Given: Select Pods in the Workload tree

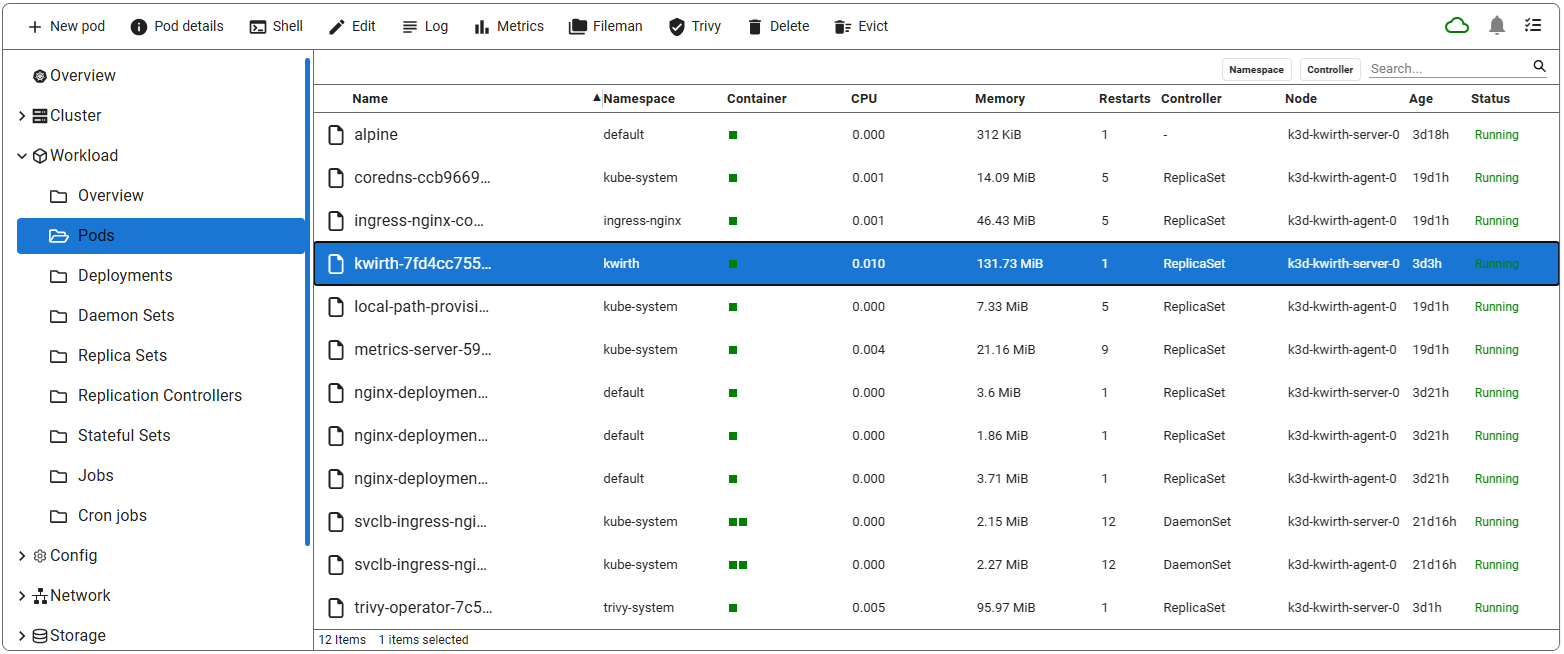Looking at the screenshot, I should tap(161, 236).
